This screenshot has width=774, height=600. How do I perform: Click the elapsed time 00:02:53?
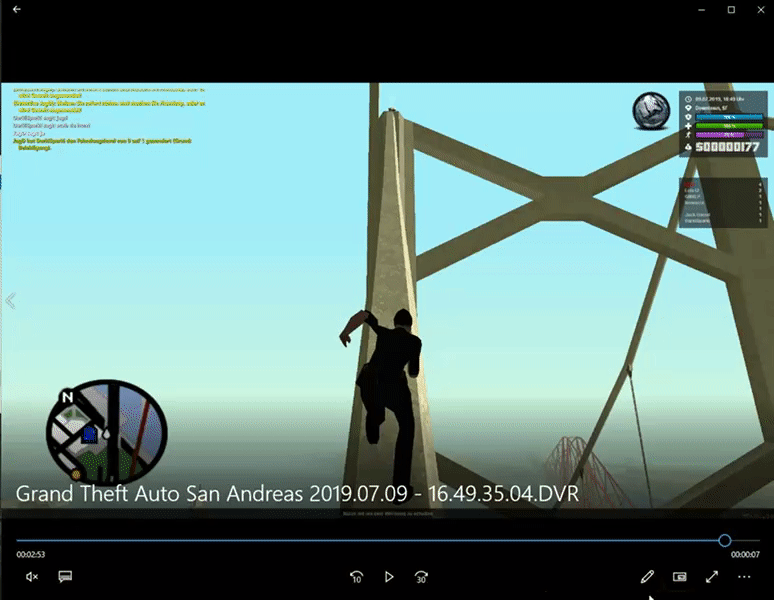point(31,555)
